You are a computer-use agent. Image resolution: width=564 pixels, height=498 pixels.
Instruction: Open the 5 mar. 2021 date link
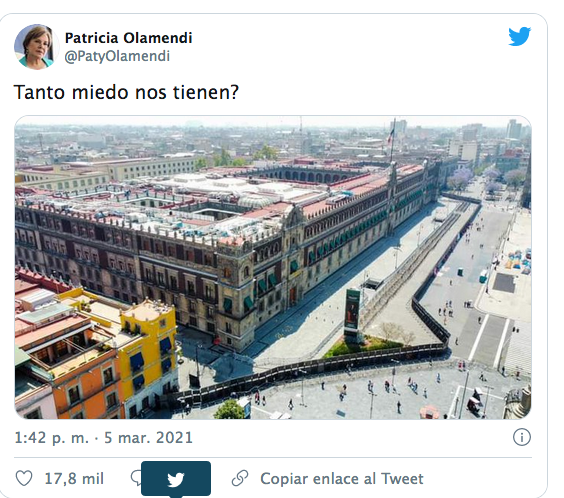coord(149,438)
